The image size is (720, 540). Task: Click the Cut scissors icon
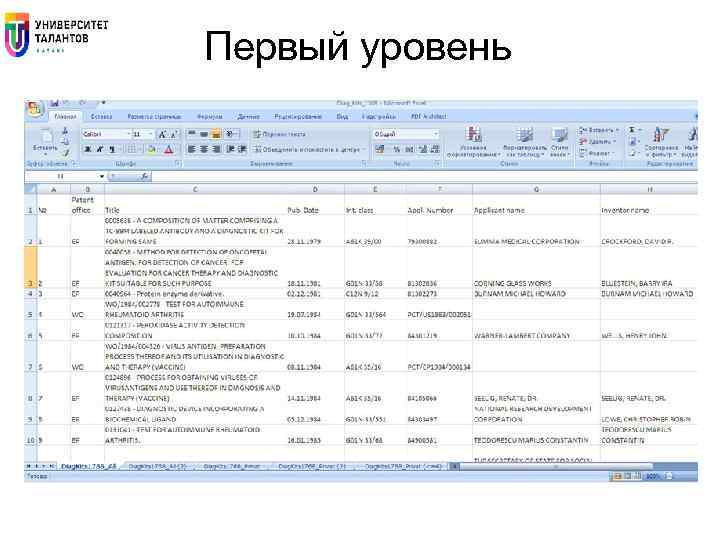point(65,131)
